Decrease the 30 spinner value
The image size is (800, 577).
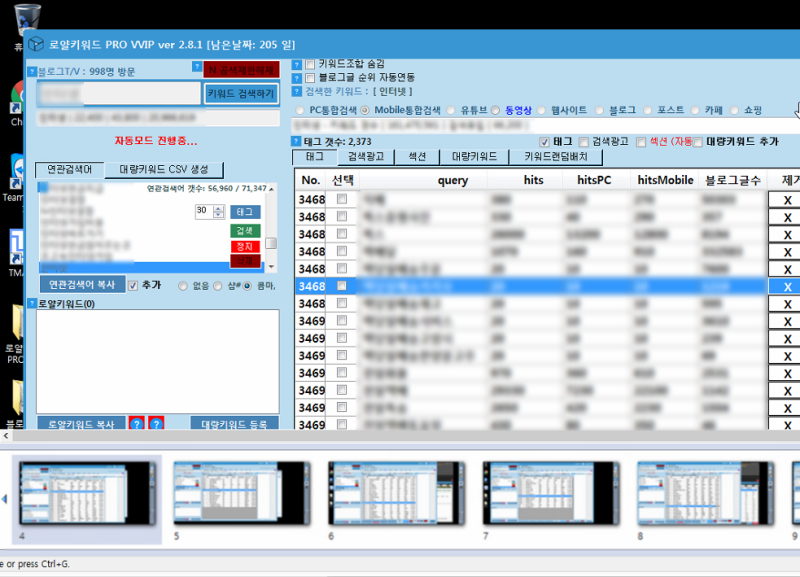[x=218, y=215]
